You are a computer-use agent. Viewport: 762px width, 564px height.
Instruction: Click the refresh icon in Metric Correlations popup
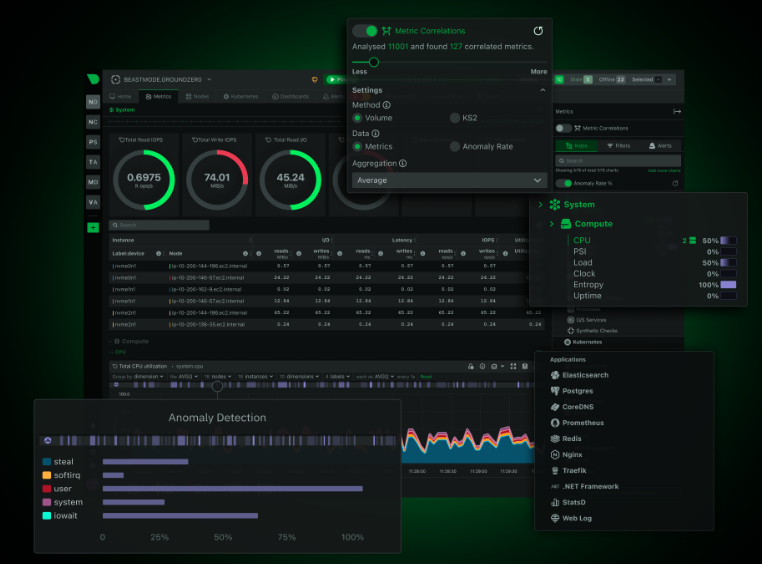click(x=538, y=31)
